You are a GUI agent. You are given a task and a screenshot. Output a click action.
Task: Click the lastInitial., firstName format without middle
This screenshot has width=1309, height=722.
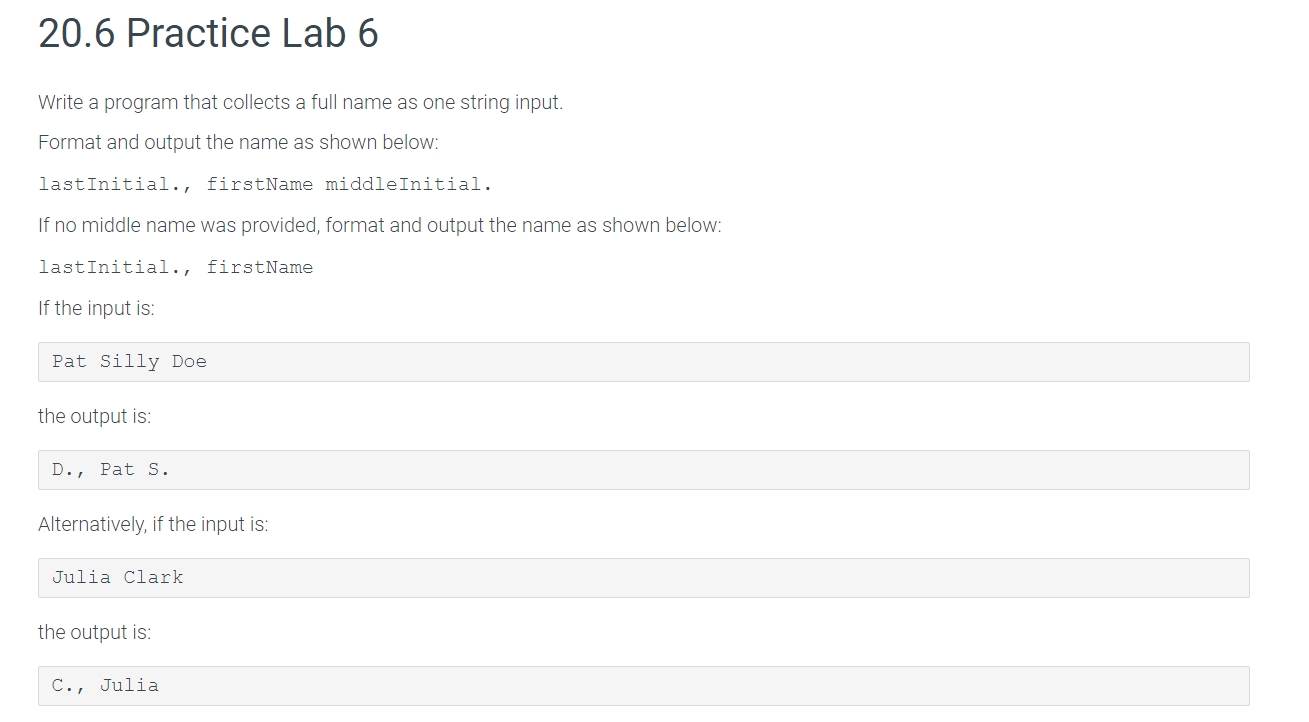(175, 268)
